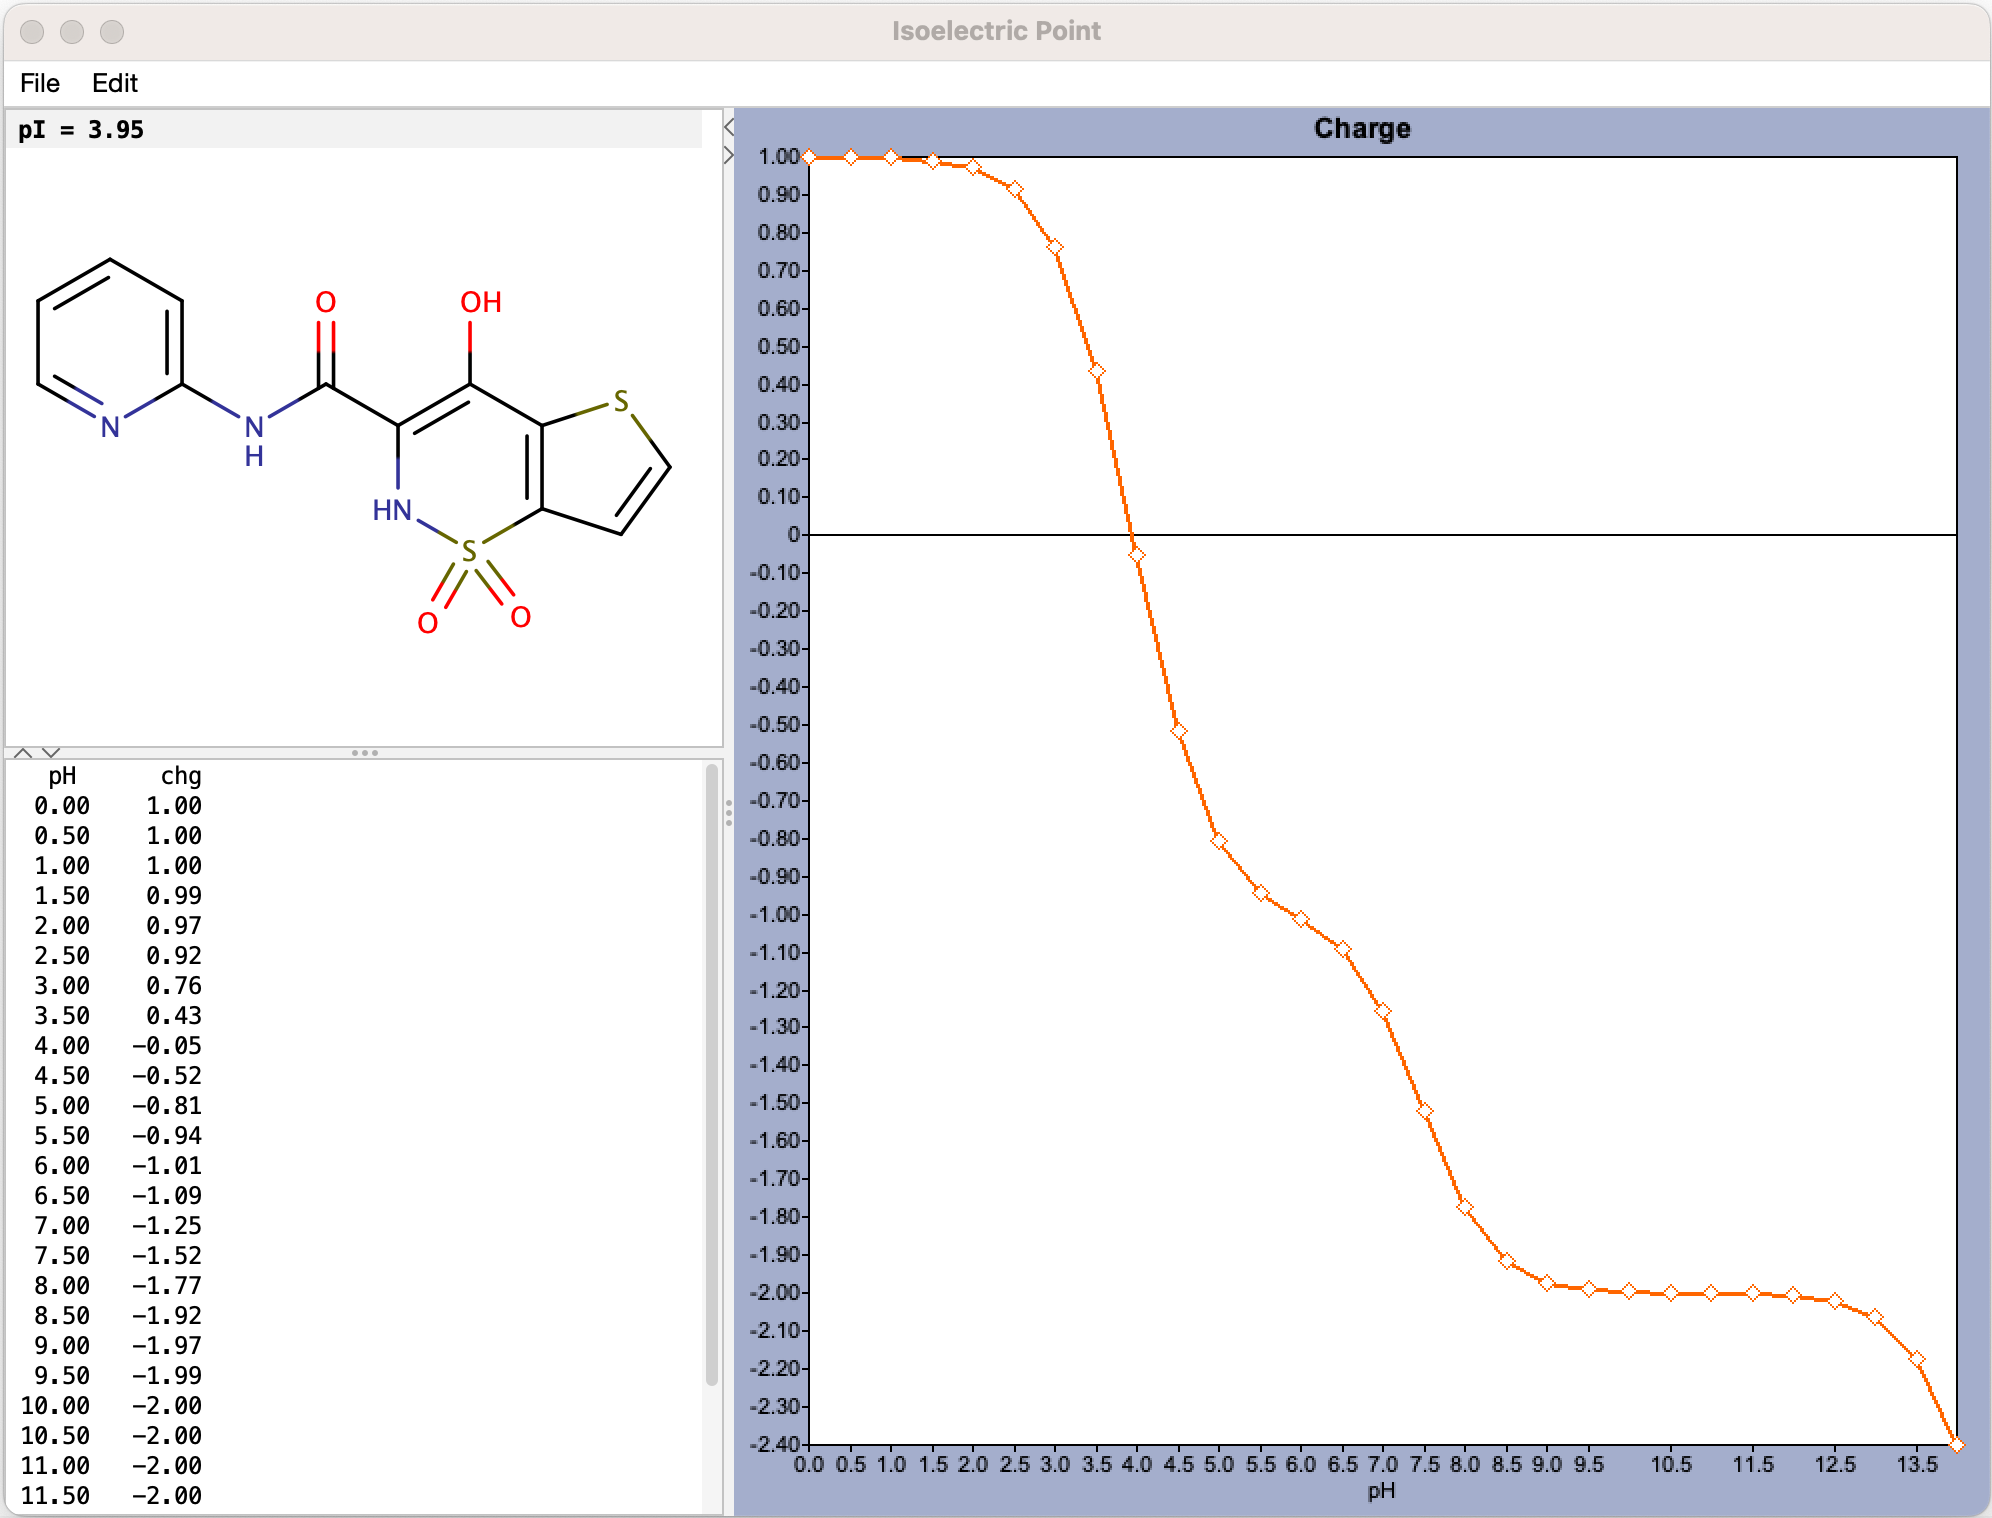
Task: Click the data point marker at pH 14 end
Action: click(x=1957, y=1444)
